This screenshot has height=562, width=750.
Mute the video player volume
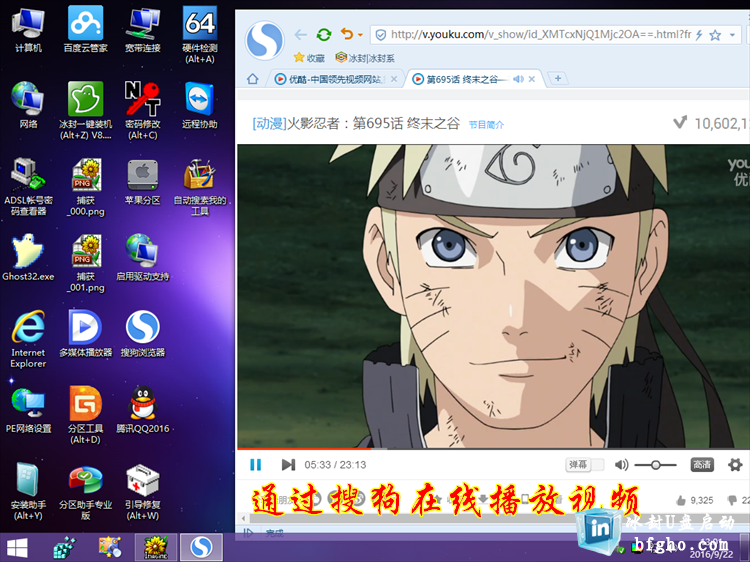pos(621,464)
